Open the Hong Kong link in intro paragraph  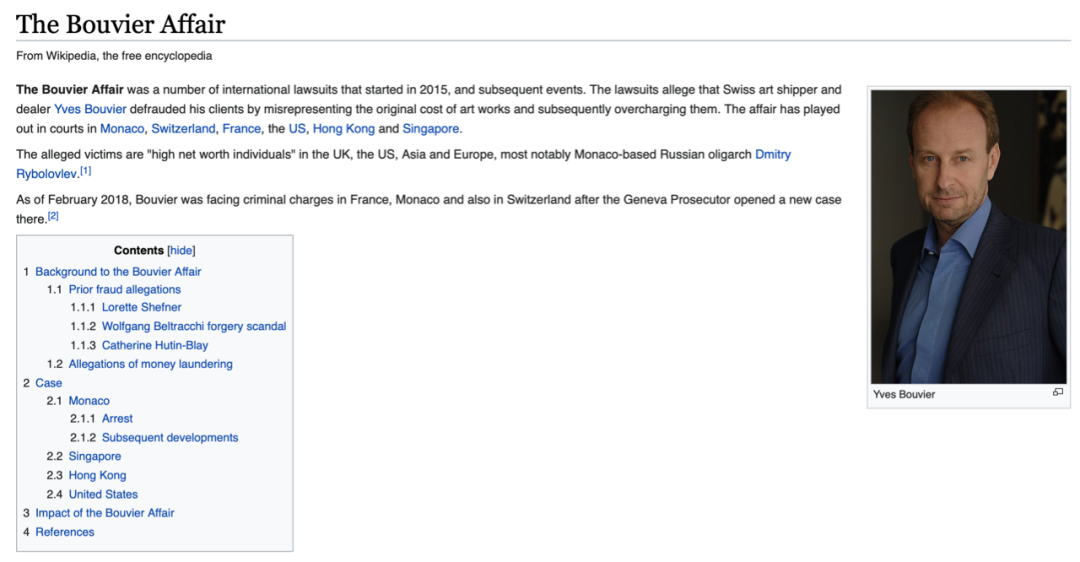[x=344, y=129]
